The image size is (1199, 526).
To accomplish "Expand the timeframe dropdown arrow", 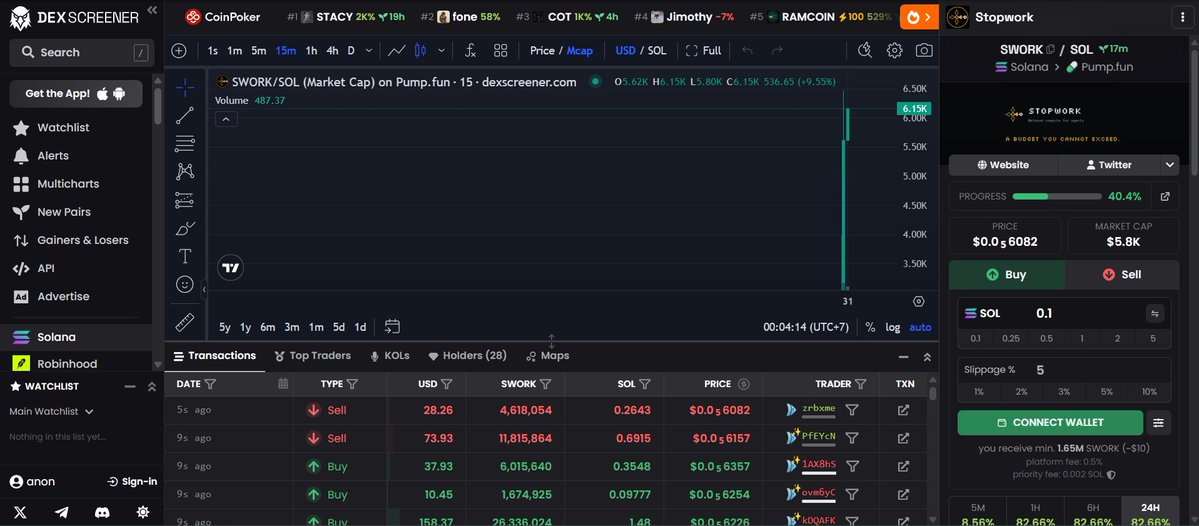I will [369, 50].
